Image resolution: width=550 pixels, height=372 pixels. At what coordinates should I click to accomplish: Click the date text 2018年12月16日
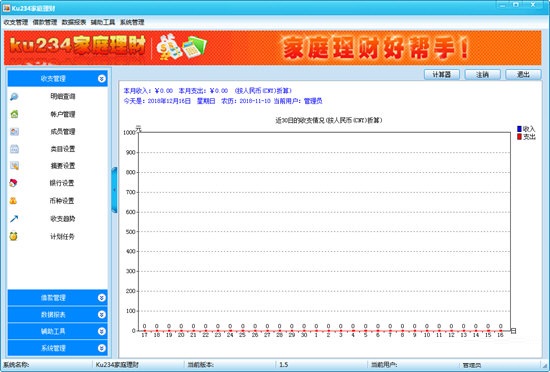pos(169,101)
